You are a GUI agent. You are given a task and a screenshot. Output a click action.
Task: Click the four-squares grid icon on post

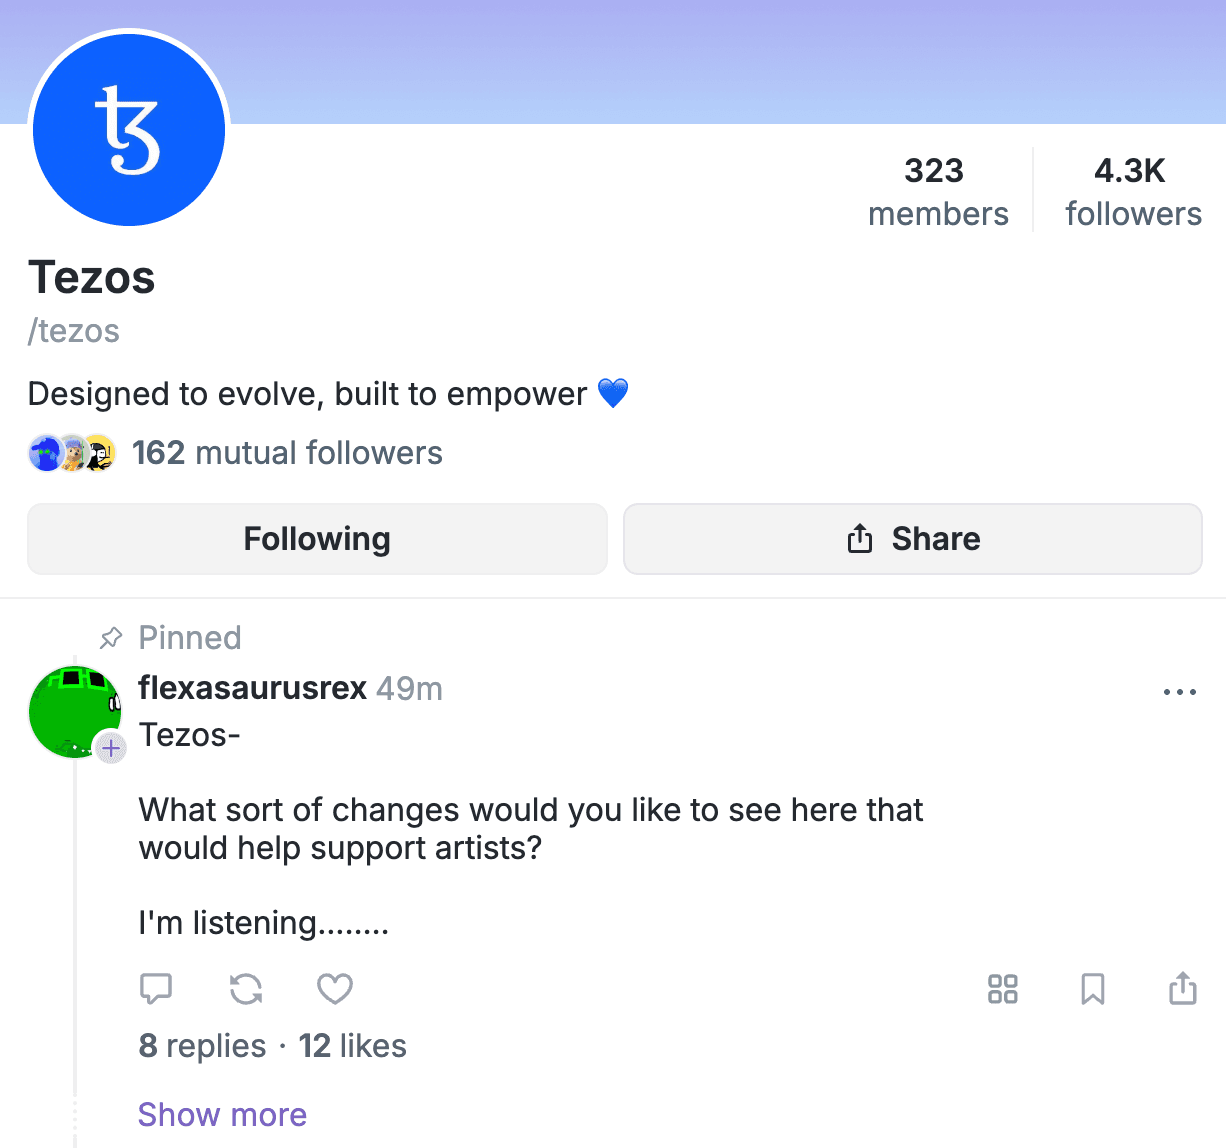tap(1002, 989)
